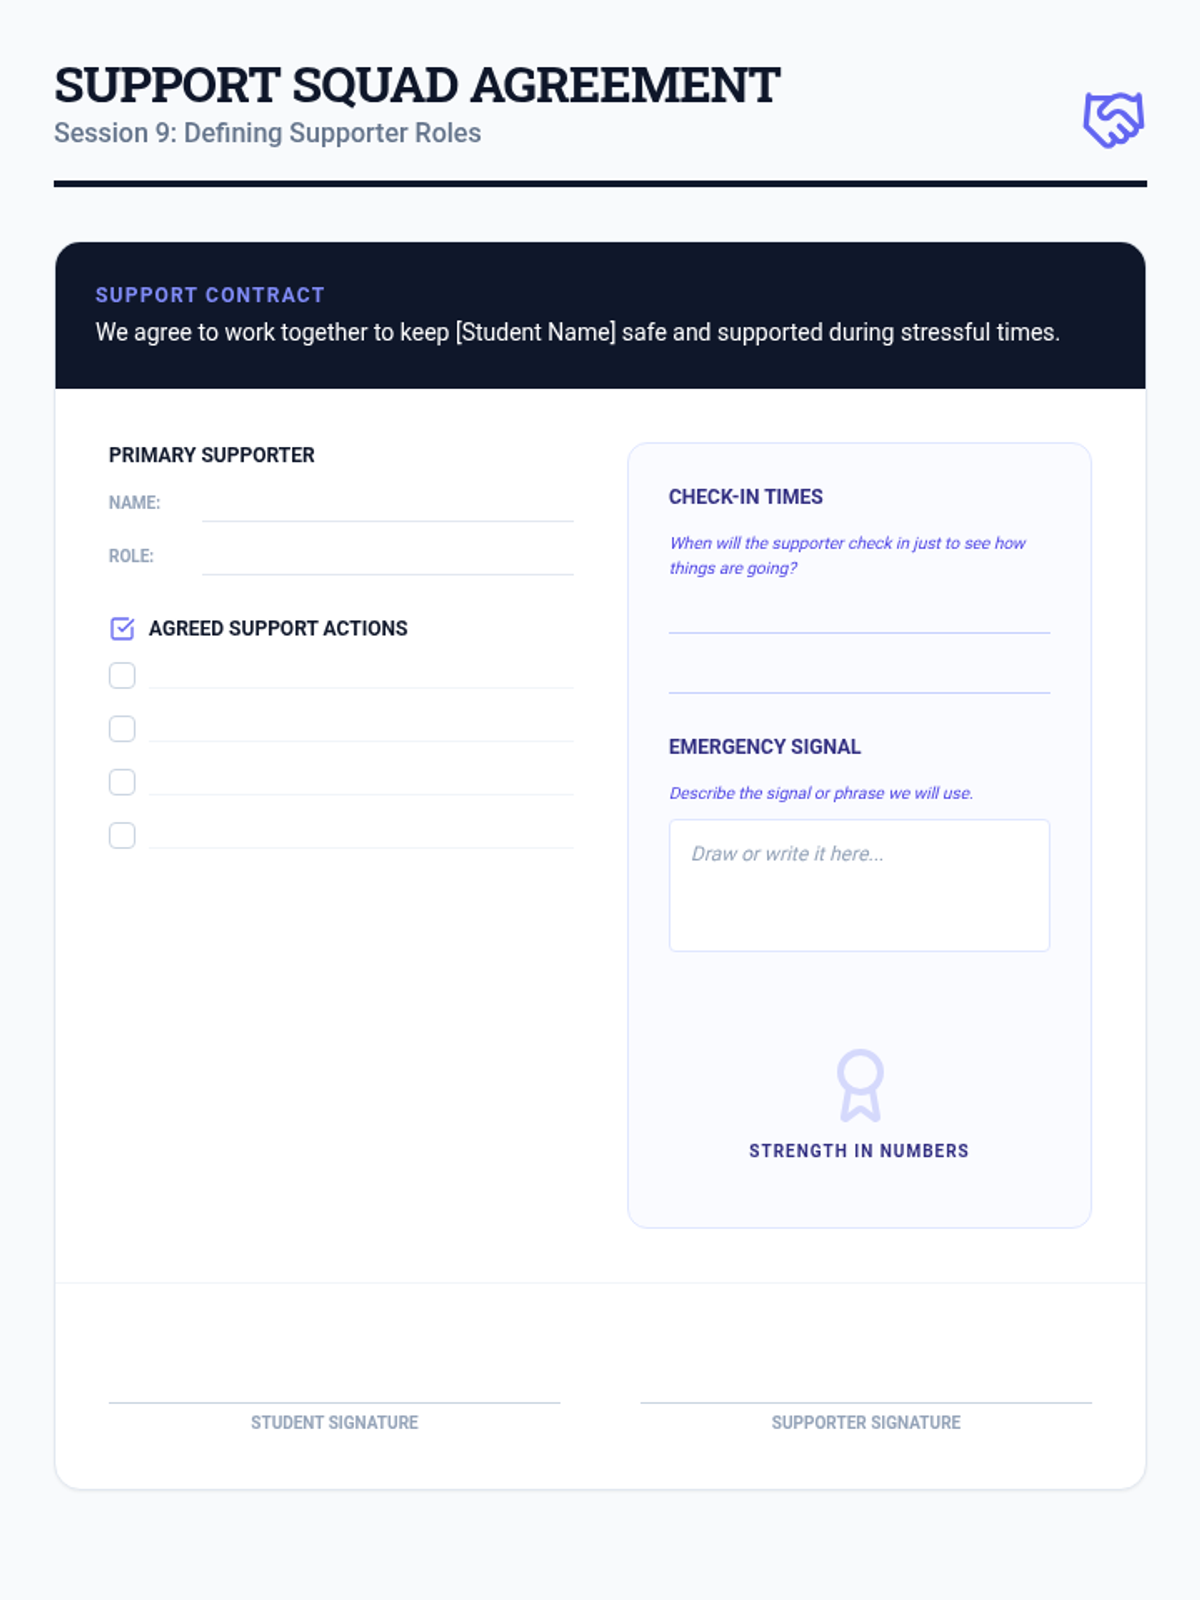1200x1600 pixels.
Task: Click the checked icon beside Agreed Support Actions
Action: 122,628
